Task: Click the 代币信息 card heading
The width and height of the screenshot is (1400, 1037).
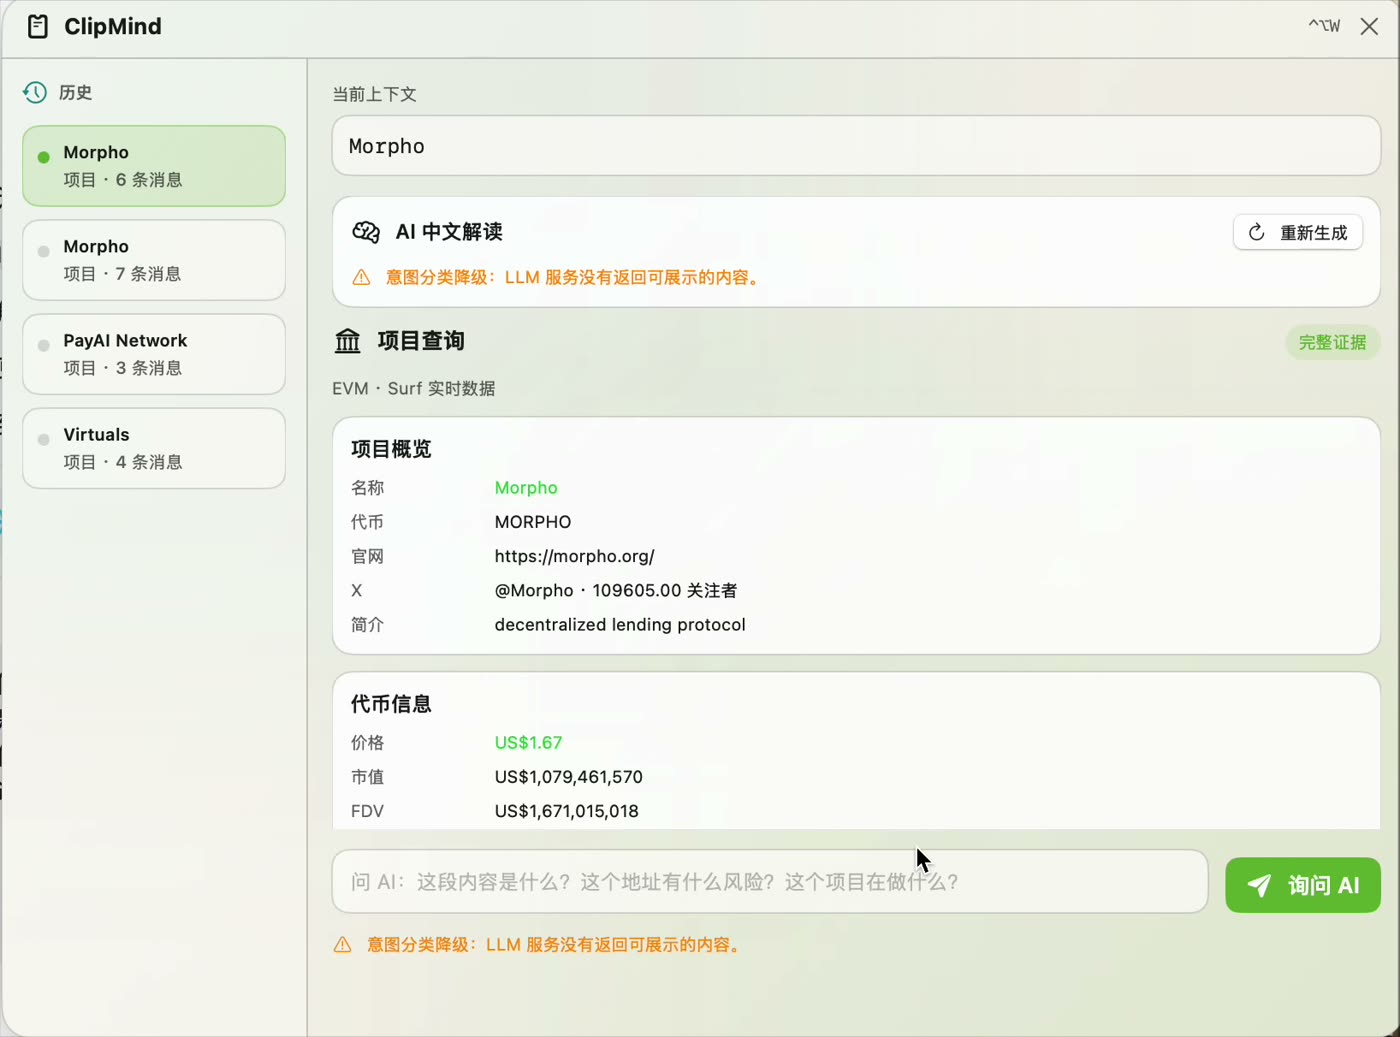Action: click(391, 704)
